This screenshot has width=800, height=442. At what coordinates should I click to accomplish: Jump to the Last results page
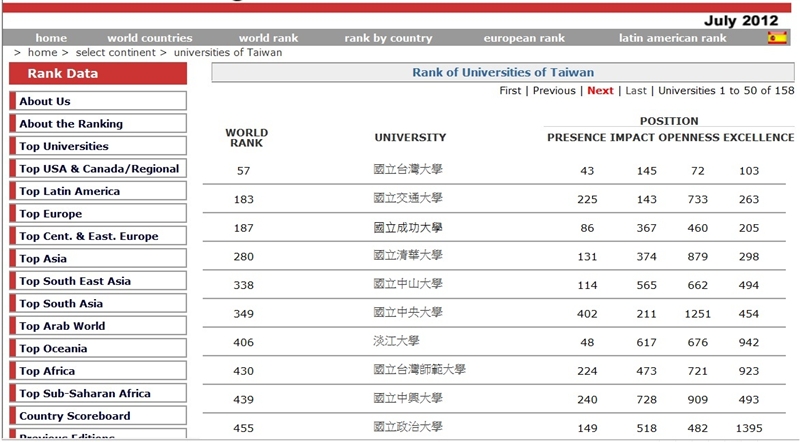pos(636,91)
